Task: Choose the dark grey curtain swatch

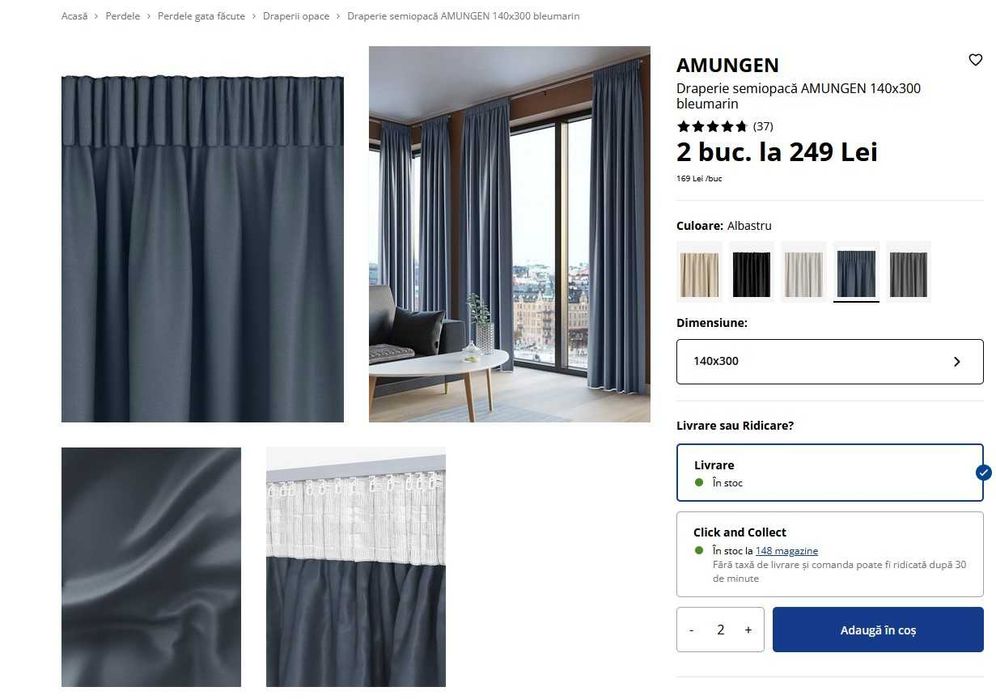Action: click(x=908, y=272)
